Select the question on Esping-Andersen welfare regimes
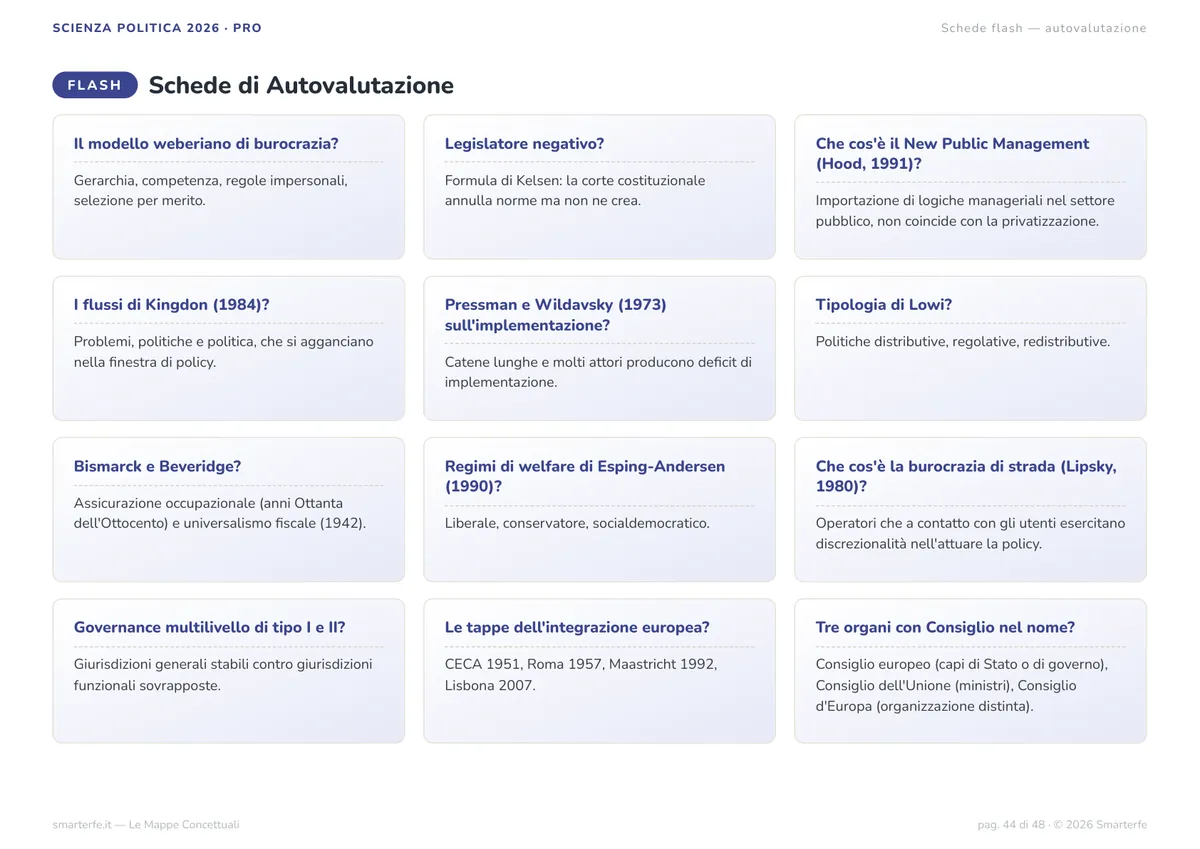Image resolution: width=1200 pixels, height=849 pixels. tap(585, 476)
